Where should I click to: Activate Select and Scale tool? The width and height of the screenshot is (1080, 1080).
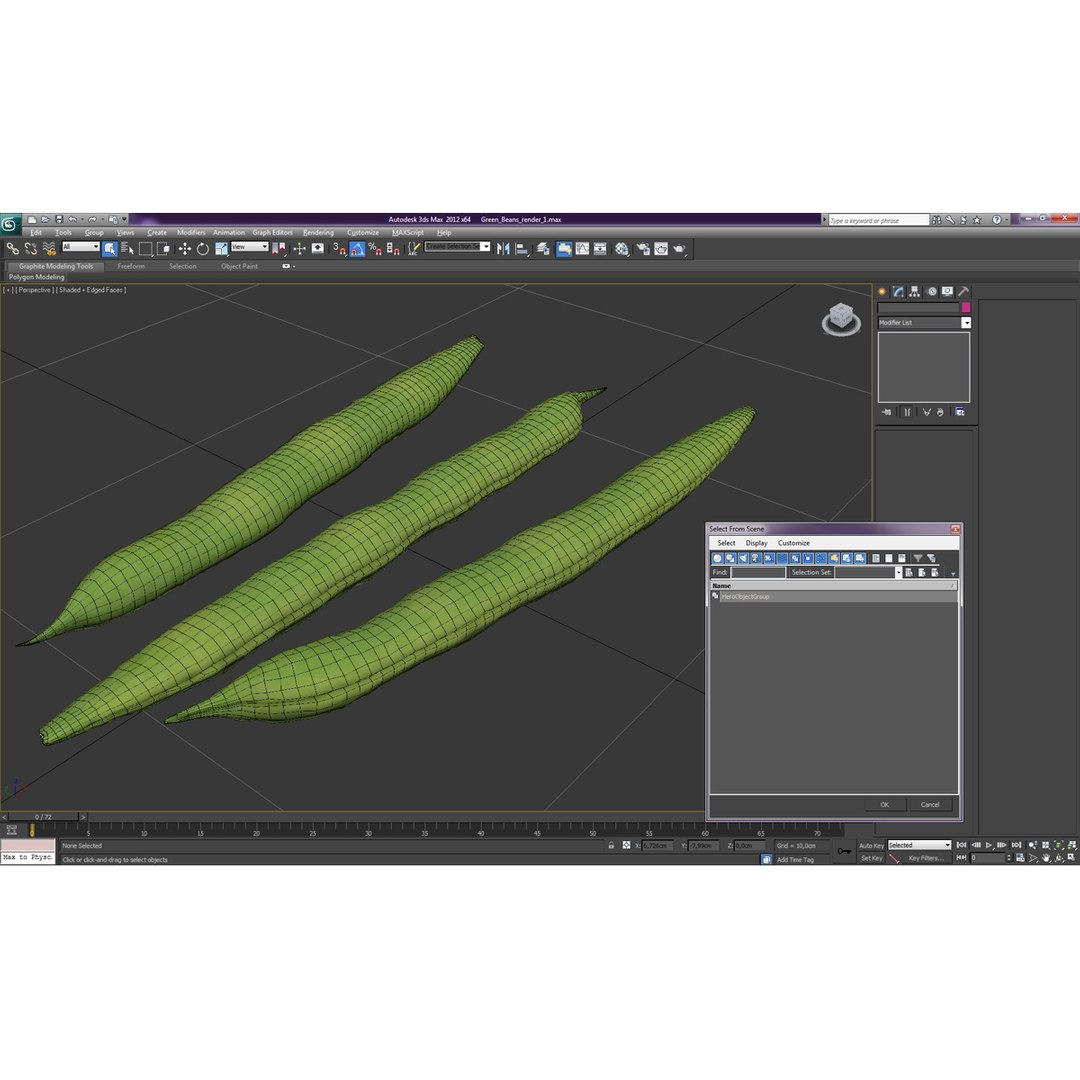pos(221,249)
